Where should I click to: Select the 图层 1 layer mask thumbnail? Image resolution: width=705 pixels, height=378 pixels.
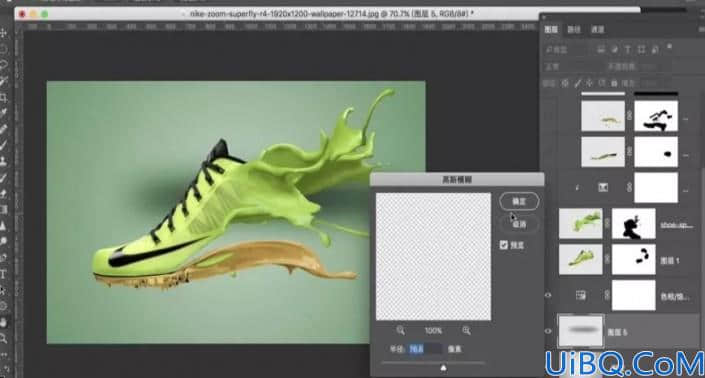pos(634,259)
